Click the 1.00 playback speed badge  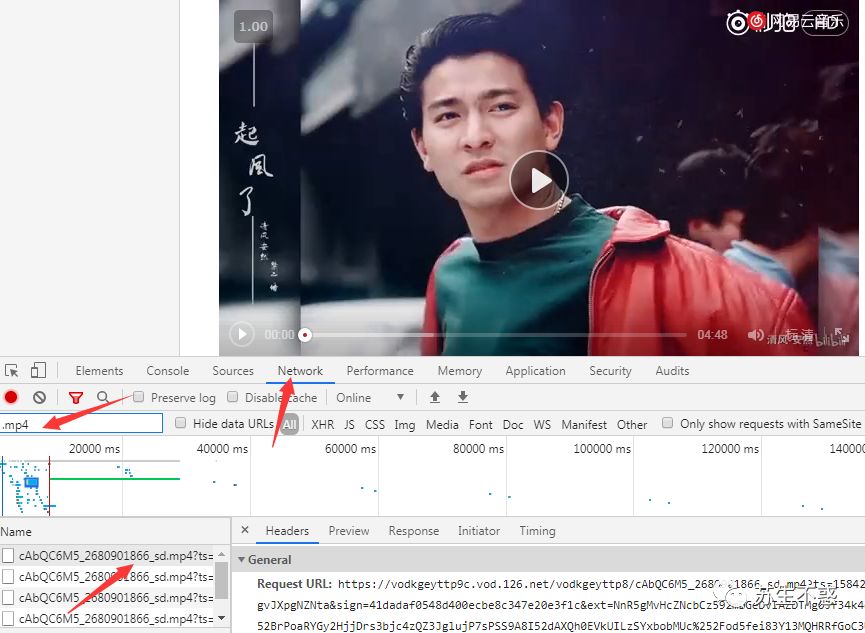[x=253, y=26]
